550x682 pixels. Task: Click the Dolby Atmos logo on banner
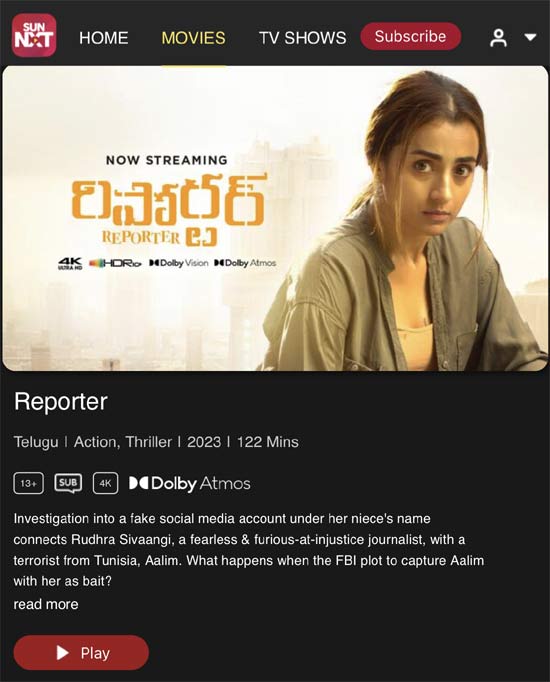click(x=245, y=263)
